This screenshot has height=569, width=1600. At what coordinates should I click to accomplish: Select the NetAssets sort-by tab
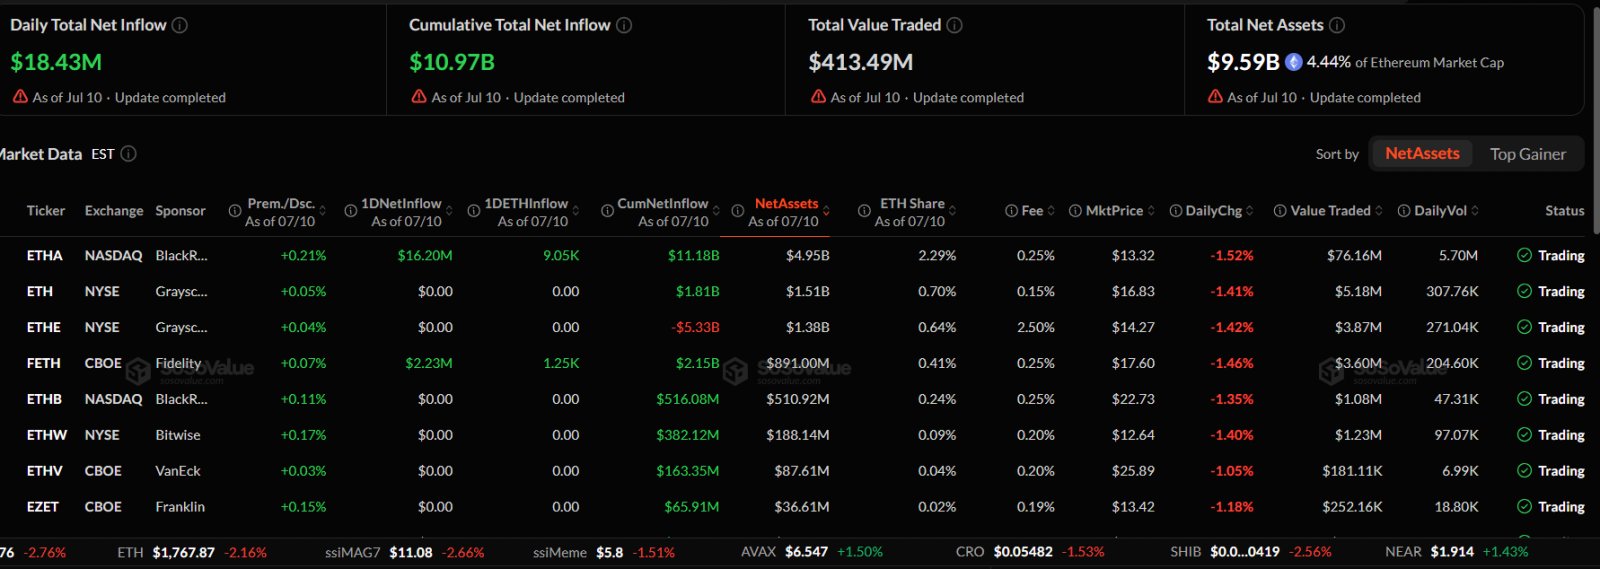pyautogui.click(x=1422, y=154)
